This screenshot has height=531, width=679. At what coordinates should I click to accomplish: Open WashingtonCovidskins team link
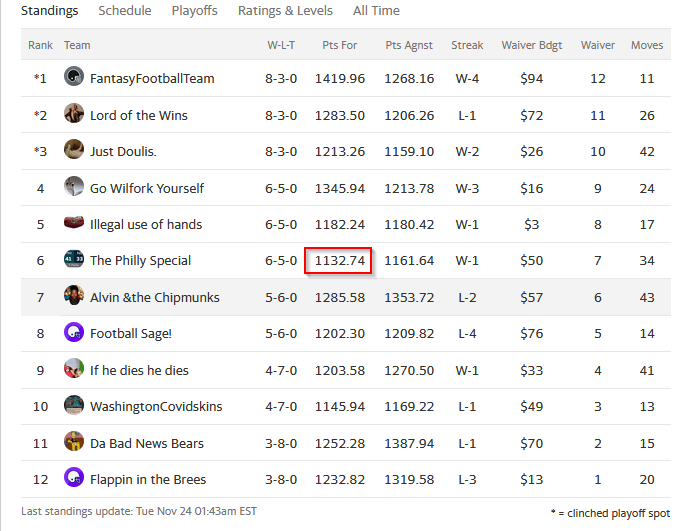pyautogui.click(x=156, y=407)
